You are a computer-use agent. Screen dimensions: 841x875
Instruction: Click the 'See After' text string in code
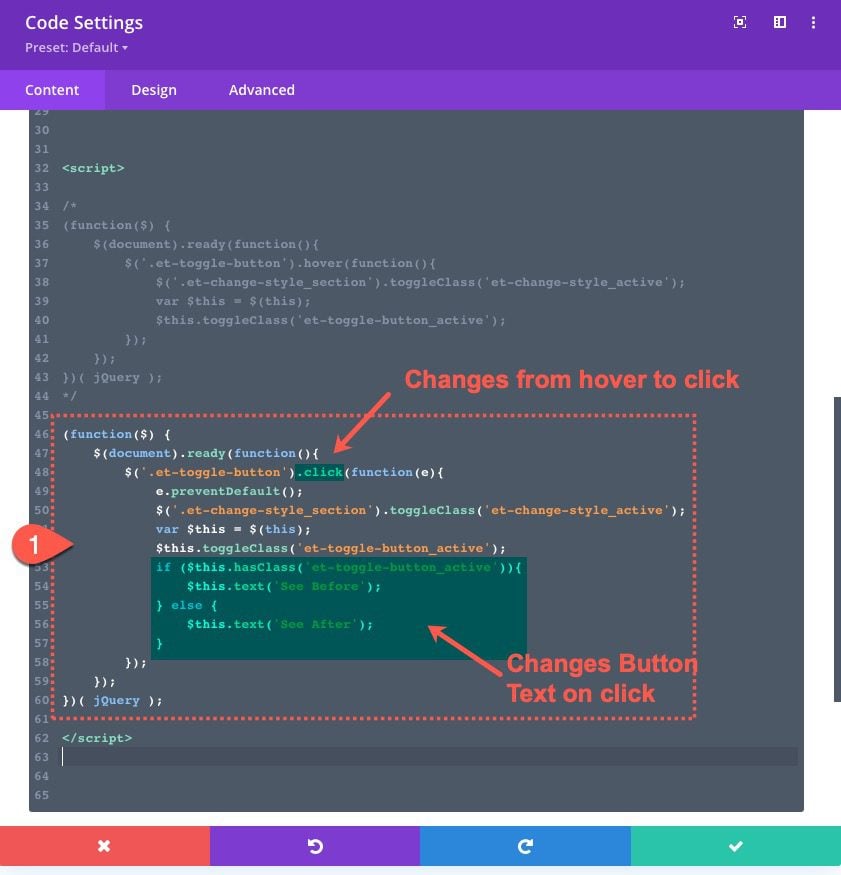[316, 624]
